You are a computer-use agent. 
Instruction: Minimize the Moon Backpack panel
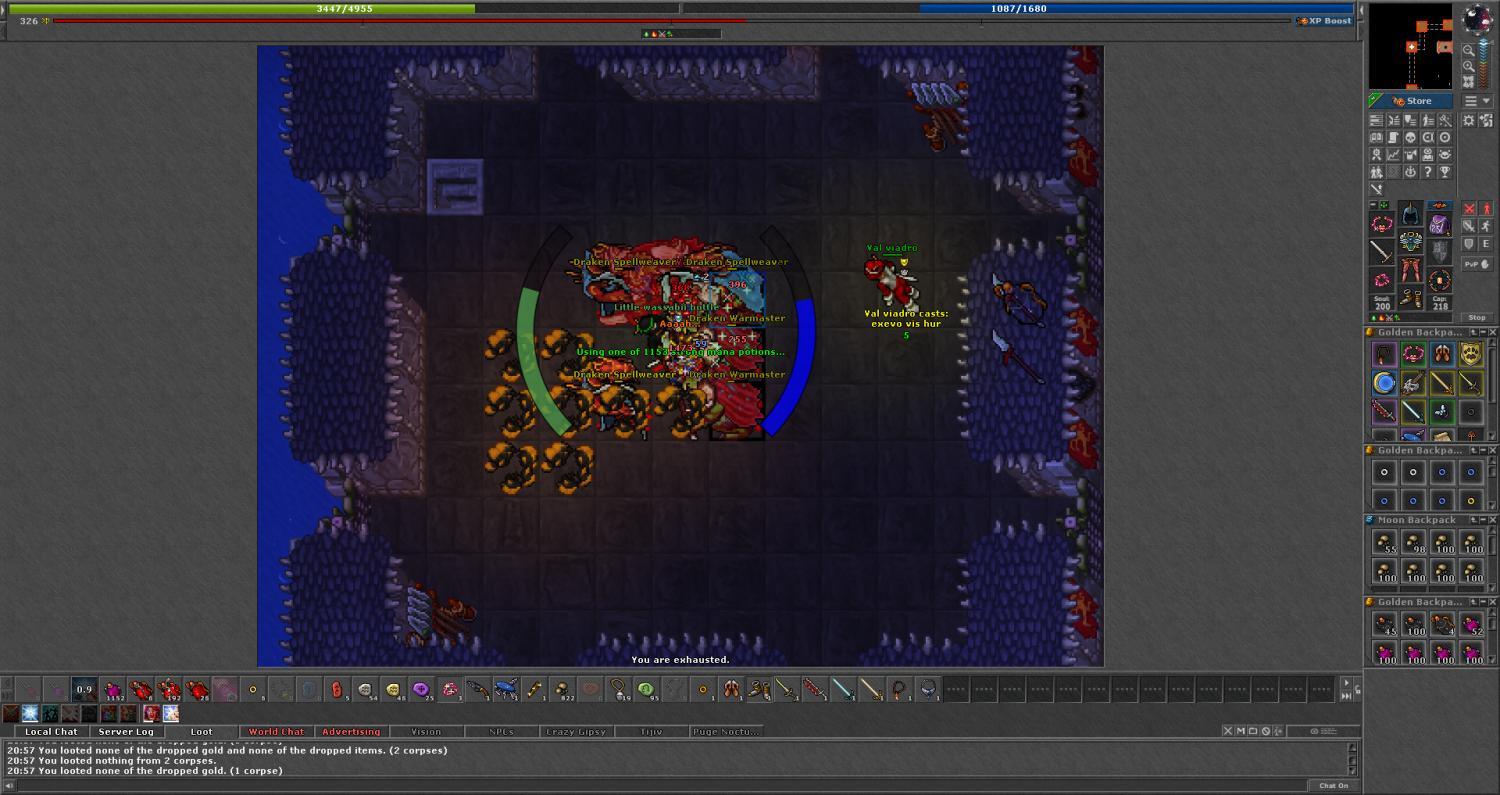click(x=1483, y=520)
